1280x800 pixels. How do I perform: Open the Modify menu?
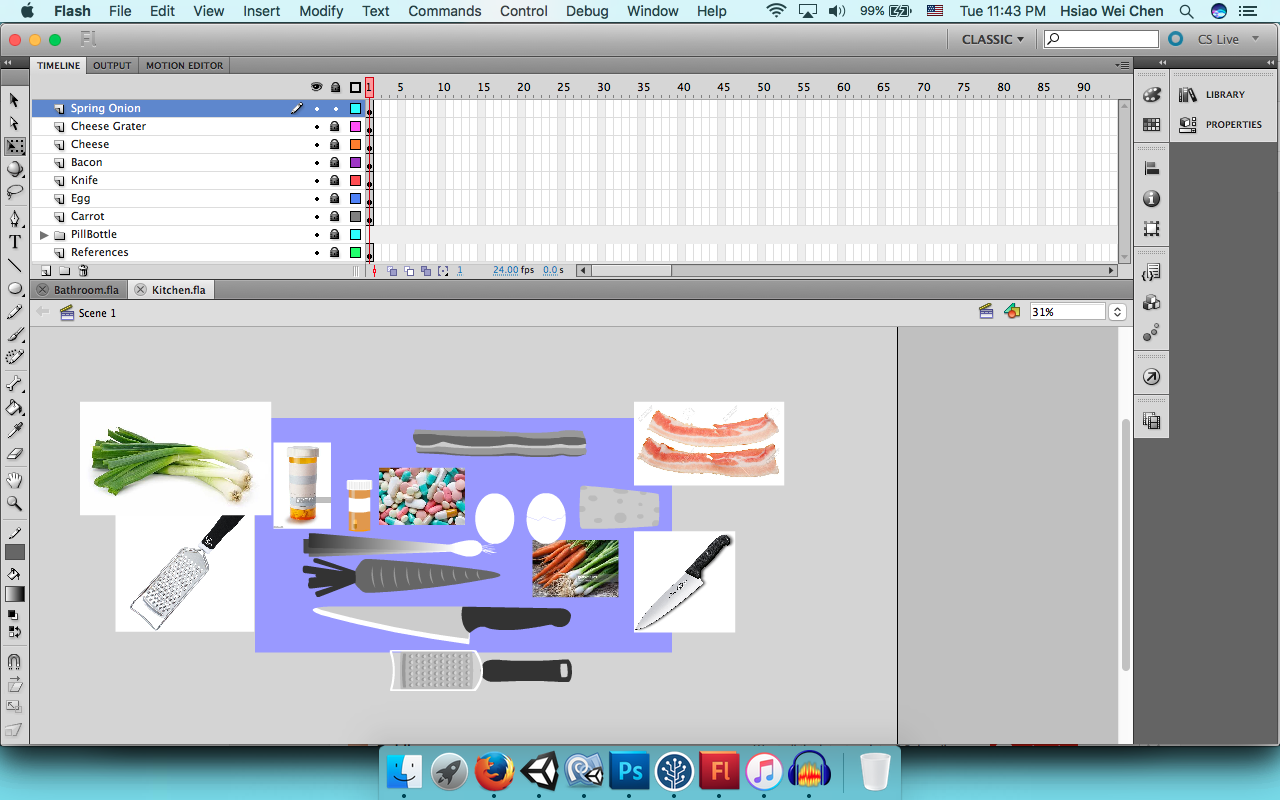click(x=321, y=11)
